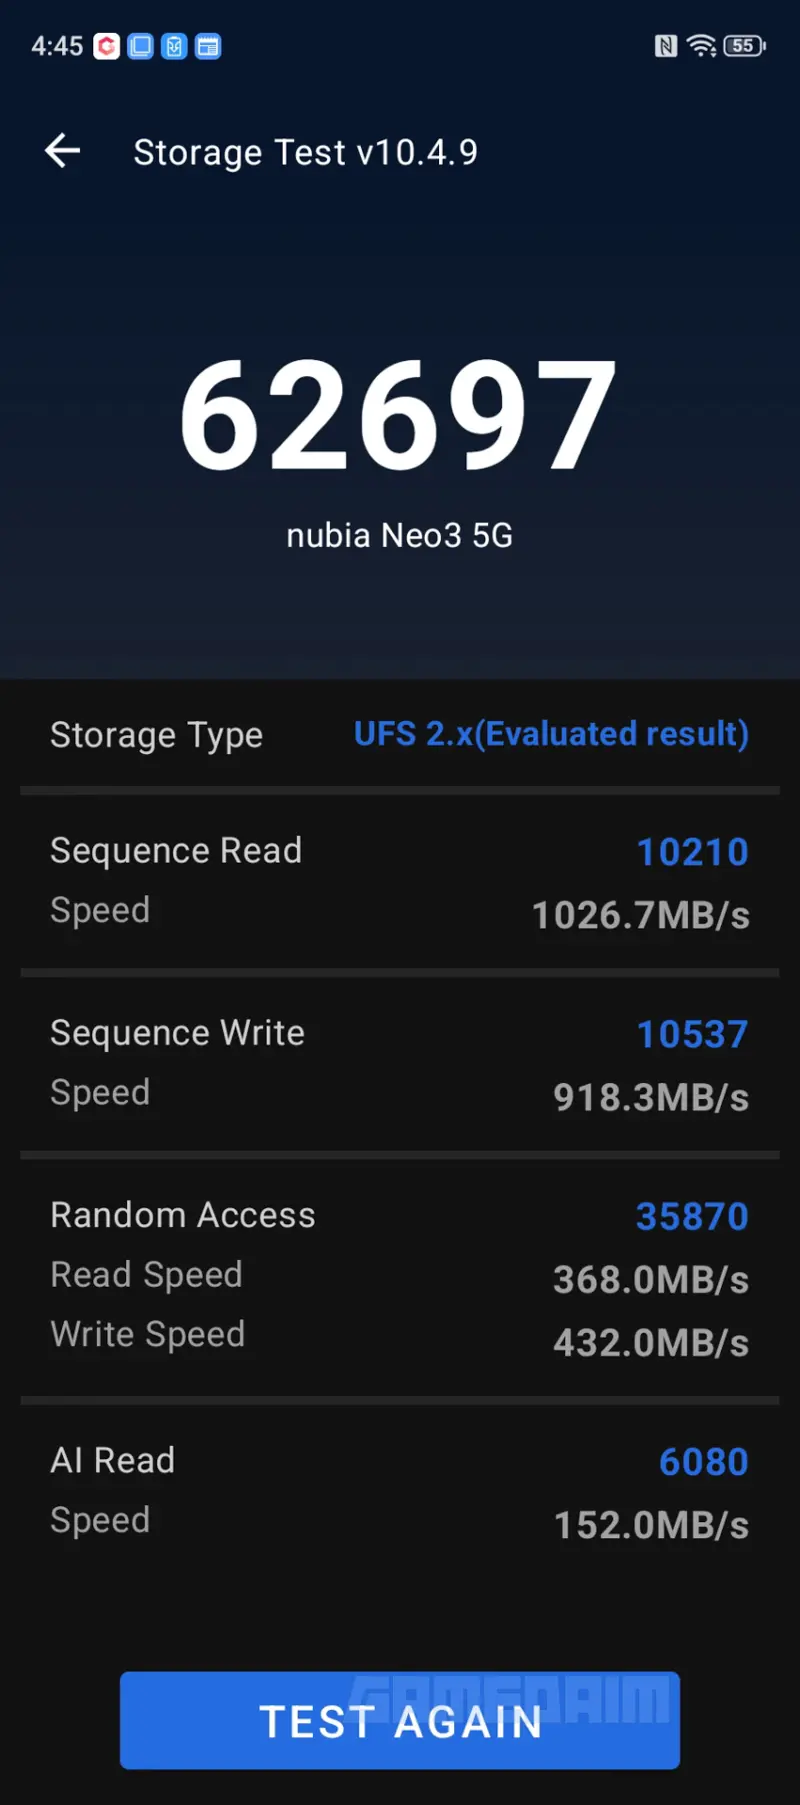Image resolution: width=800 pixels, height=1805 pixels.
Task: Tap the AI Read score 6080
Action: (703, 1462)
